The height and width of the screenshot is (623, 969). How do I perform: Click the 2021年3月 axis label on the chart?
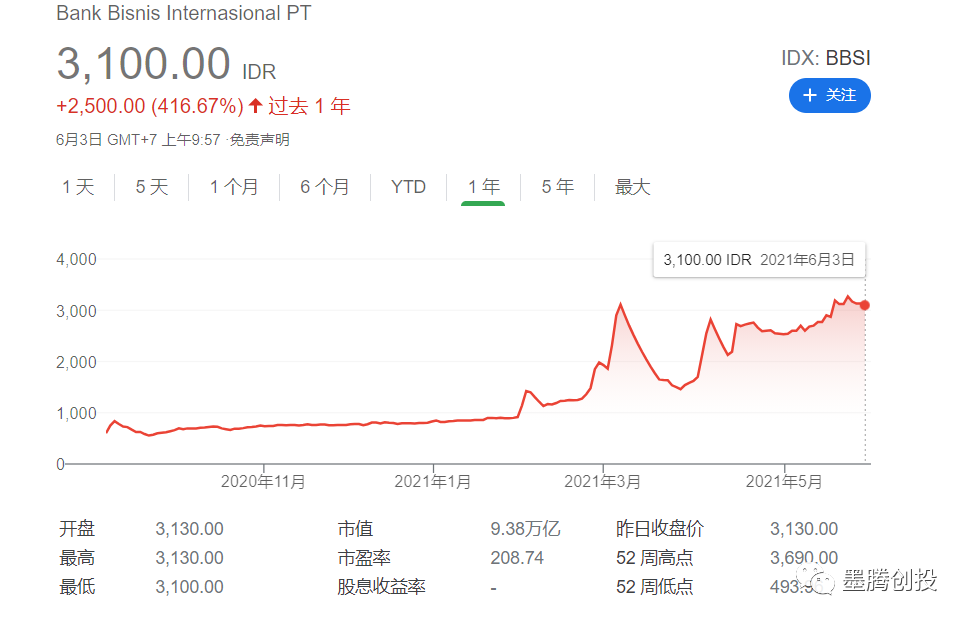click(x=601, y=481)
